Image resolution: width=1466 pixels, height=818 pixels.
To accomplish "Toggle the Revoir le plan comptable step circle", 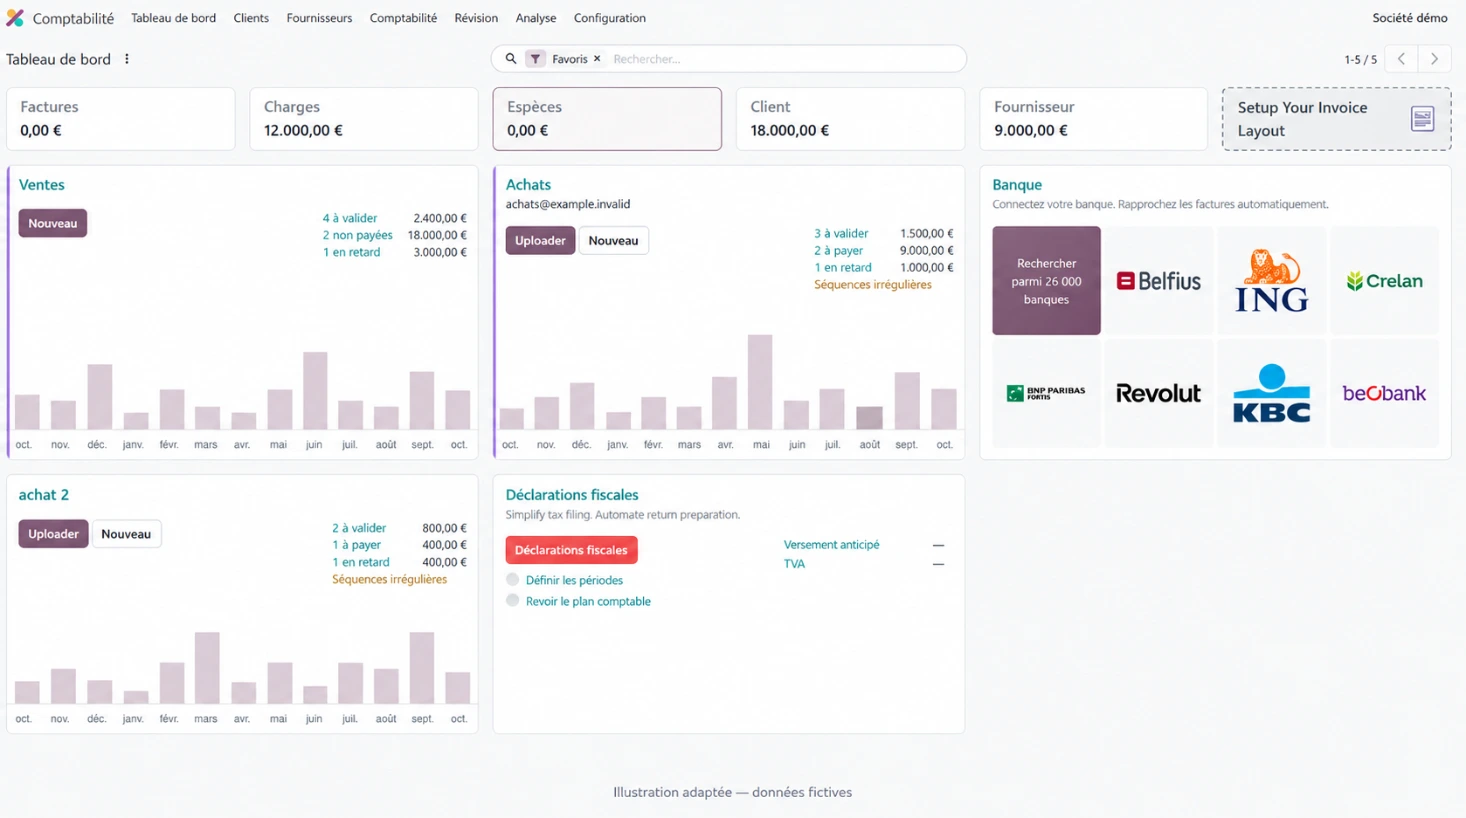I will point(513,600).
